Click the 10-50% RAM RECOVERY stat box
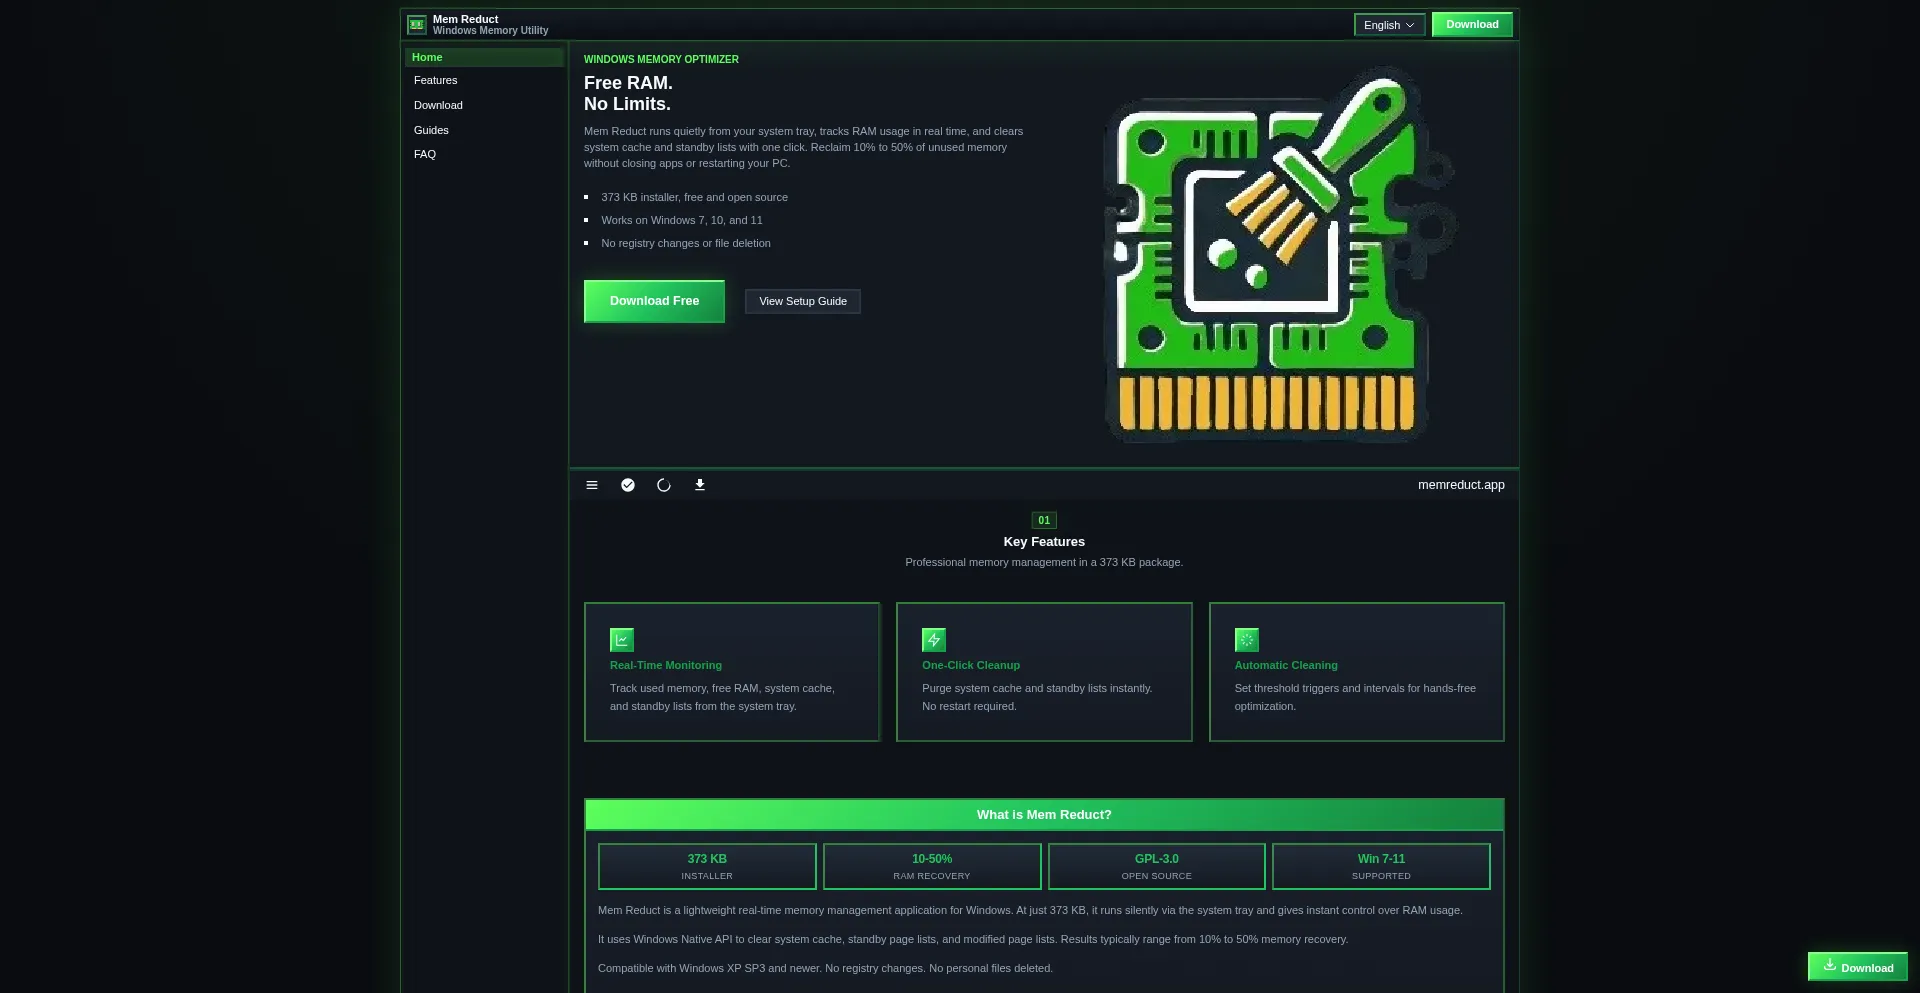Image resolution: width=1920 pixels, height=993 pixels. 932,866
